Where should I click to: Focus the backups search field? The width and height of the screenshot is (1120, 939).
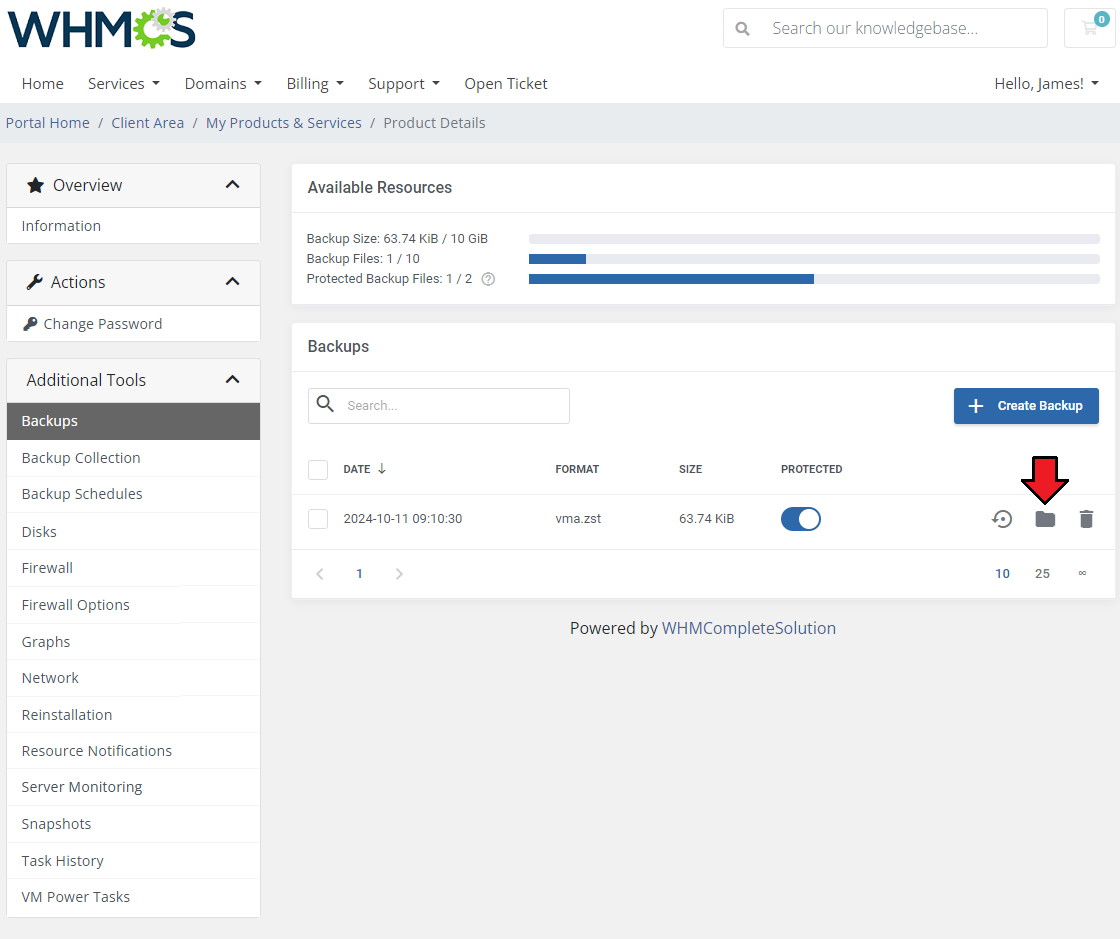click(439, 406)
